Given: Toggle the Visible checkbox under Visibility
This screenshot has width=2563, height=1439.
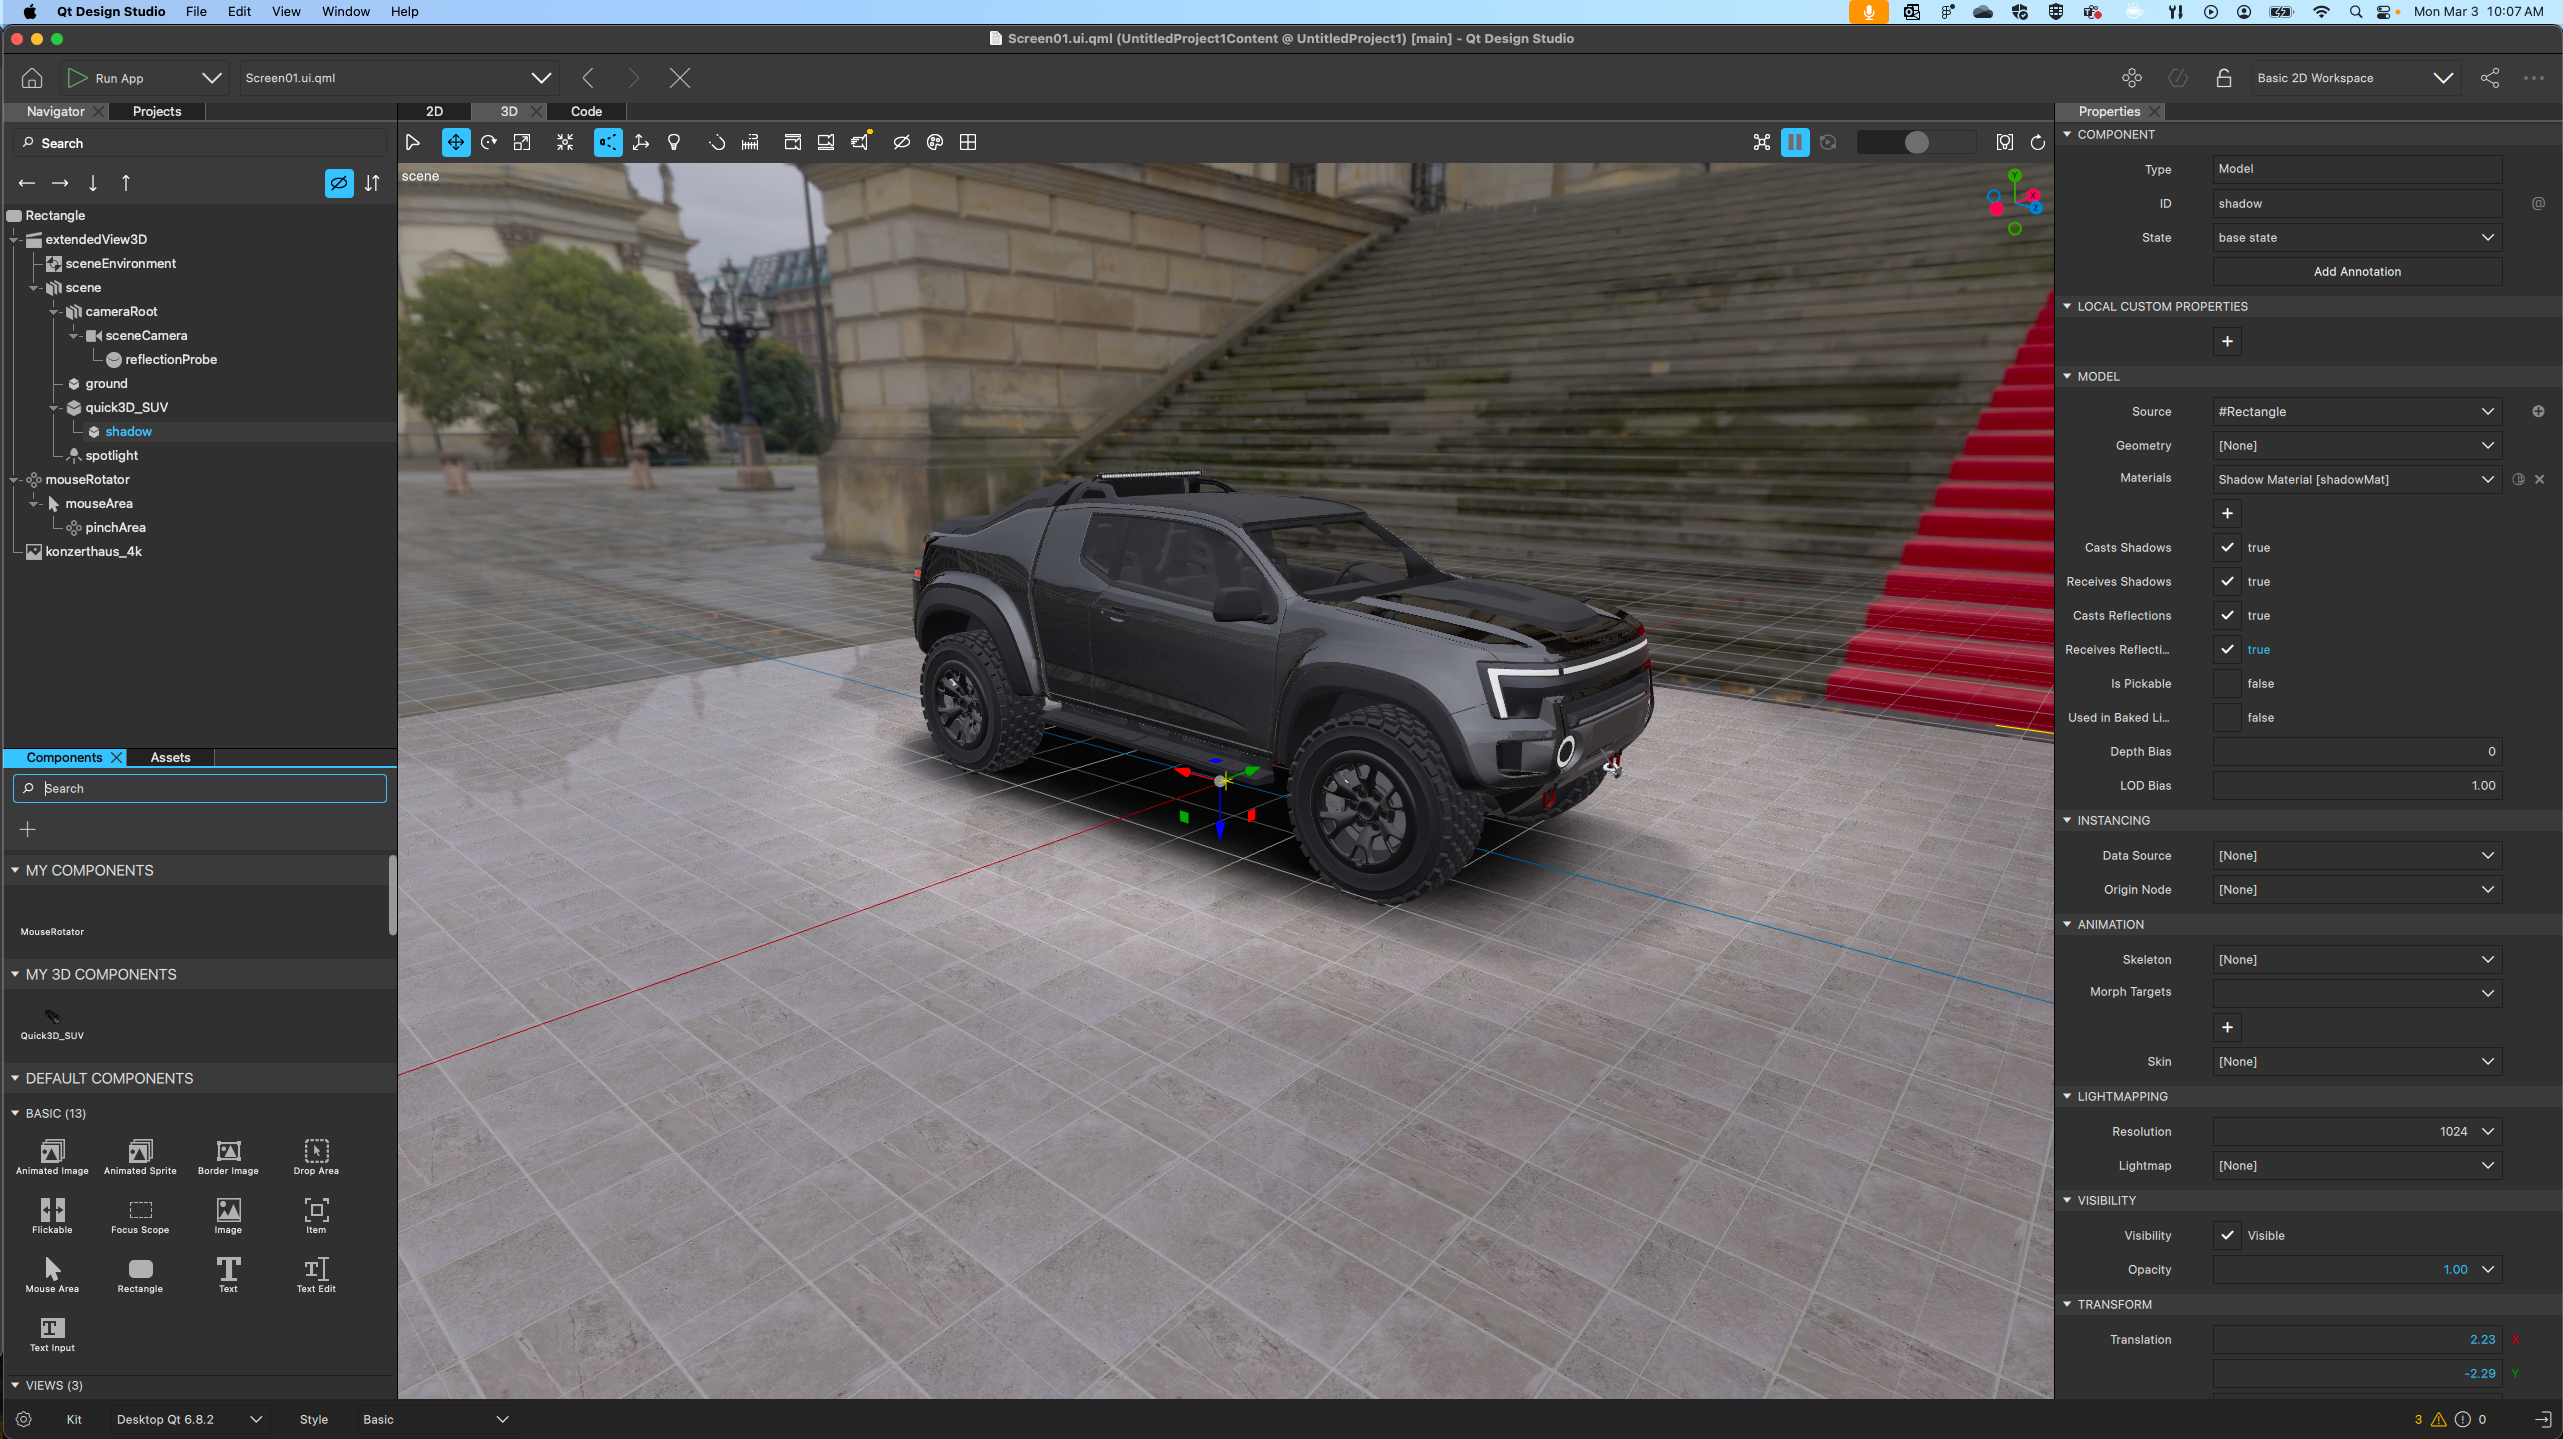Looking at the screenshot, I should tap(2227, 1235).
